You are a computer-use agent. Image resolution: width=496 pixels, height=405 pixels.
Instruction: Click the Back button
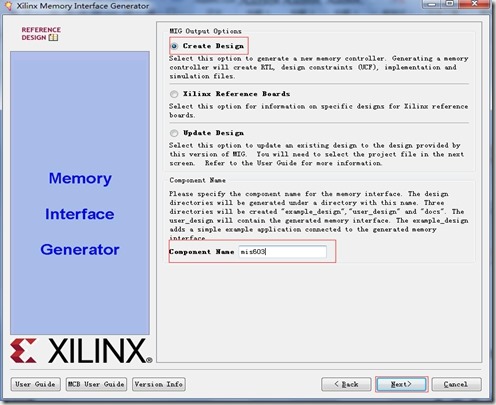tap(346, 384)
